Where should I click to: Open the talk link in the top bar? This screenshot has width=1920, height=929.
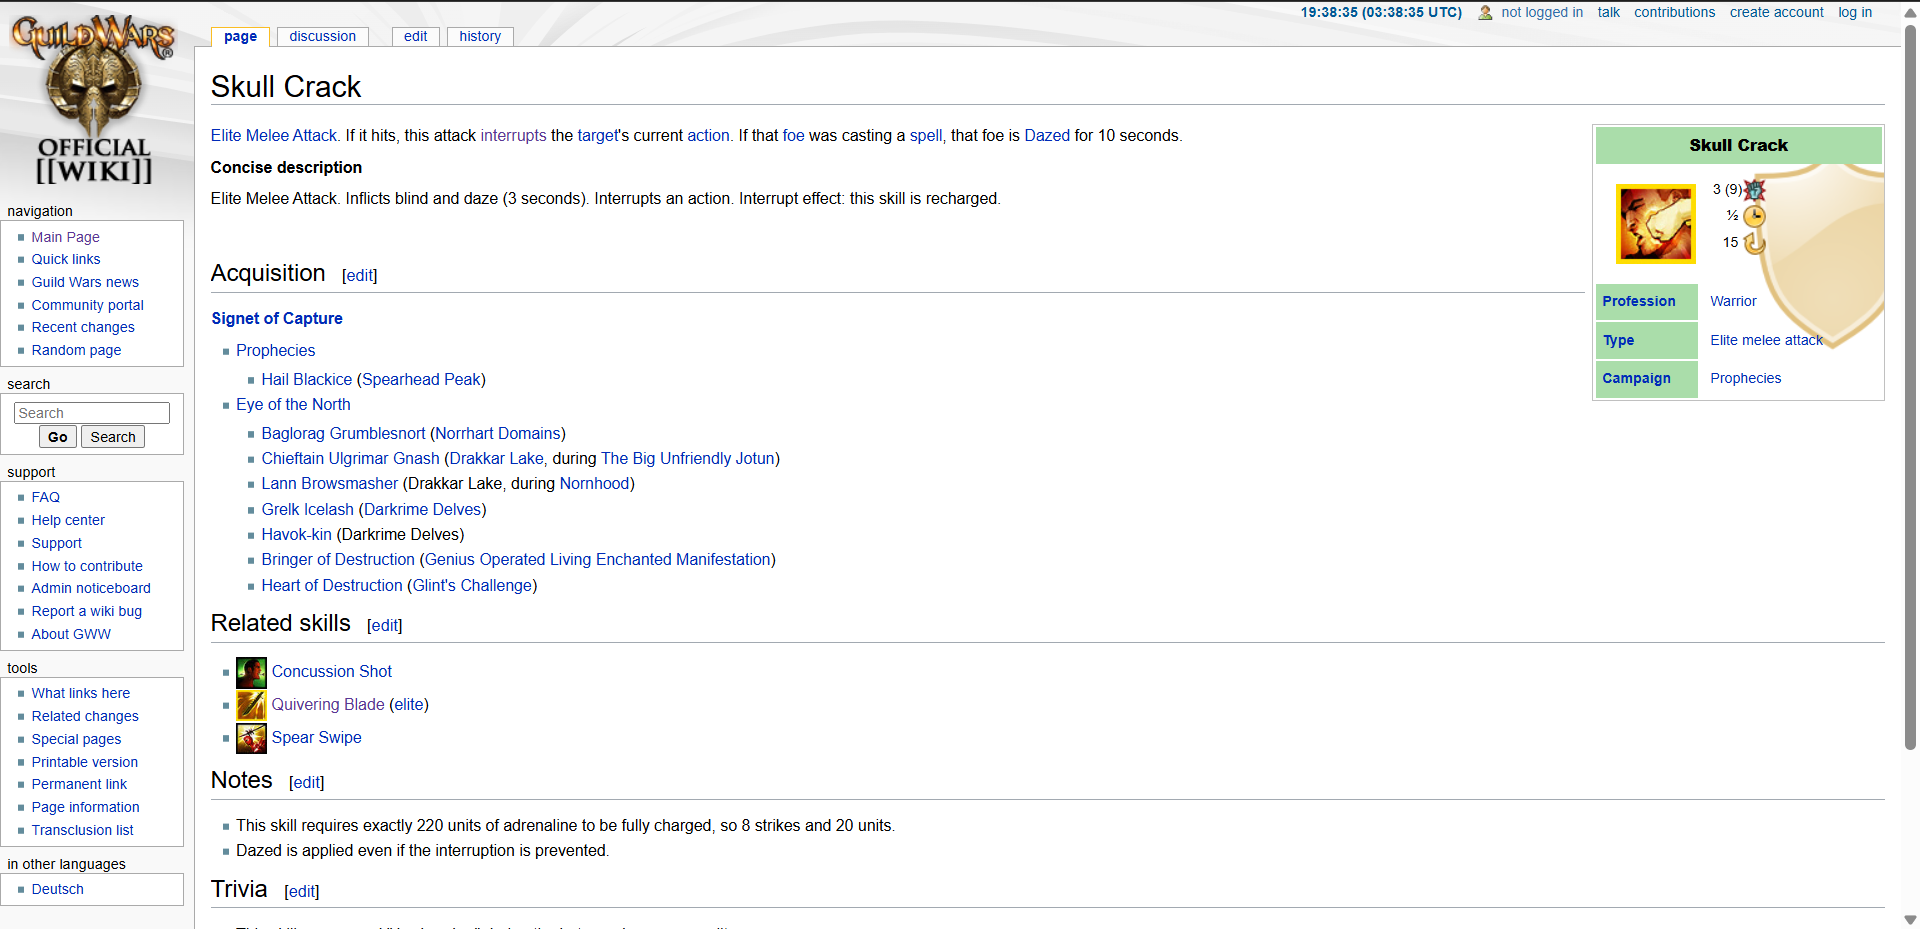(1608, 12)
